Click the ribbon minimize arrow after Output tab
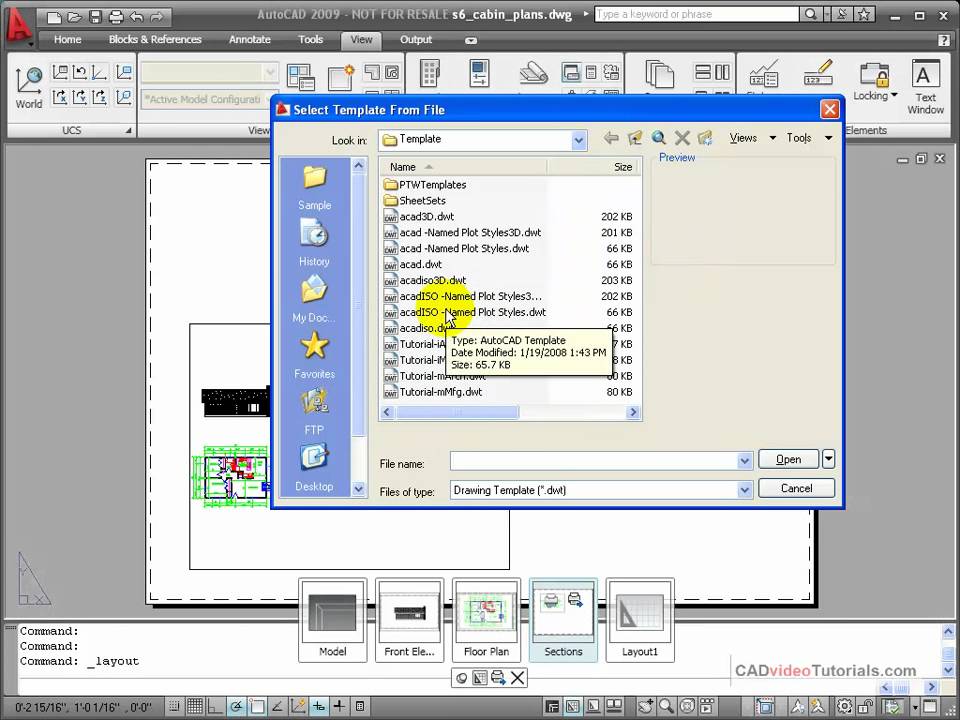The width and height of the screenshot is (960, 720). (x=470, y=40)
